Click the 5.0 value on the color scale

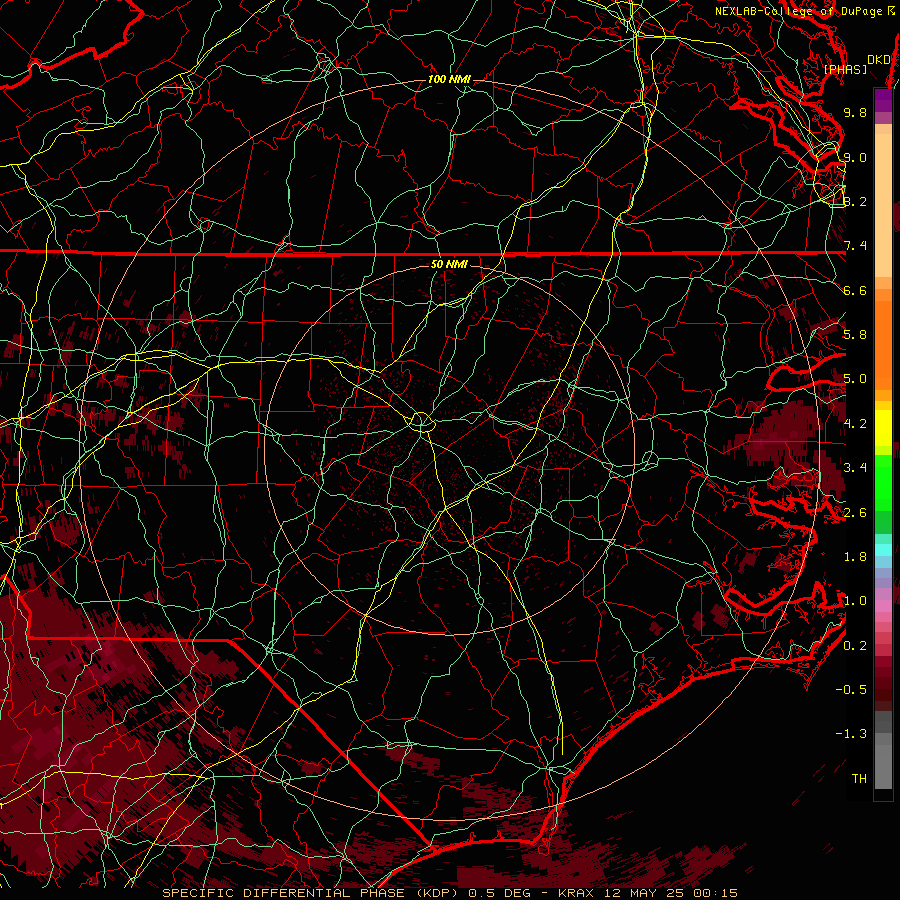[x=855, y=379]
